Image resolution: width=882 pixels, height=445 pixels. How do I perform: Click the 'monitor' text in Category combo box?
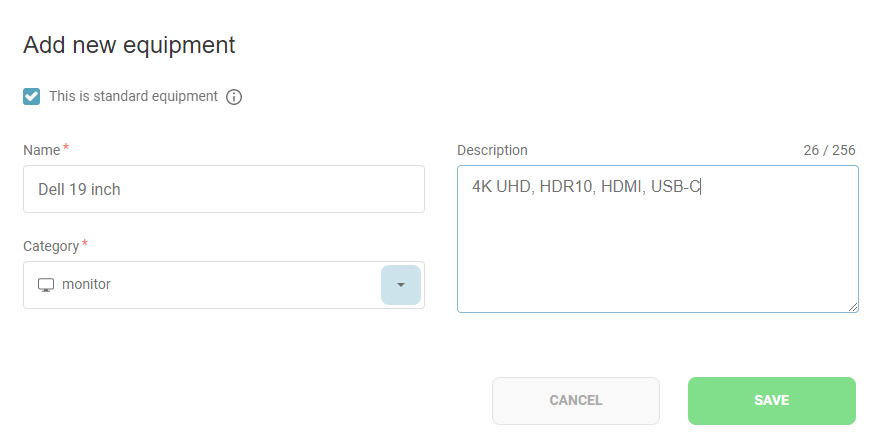(x=86, y=285)
